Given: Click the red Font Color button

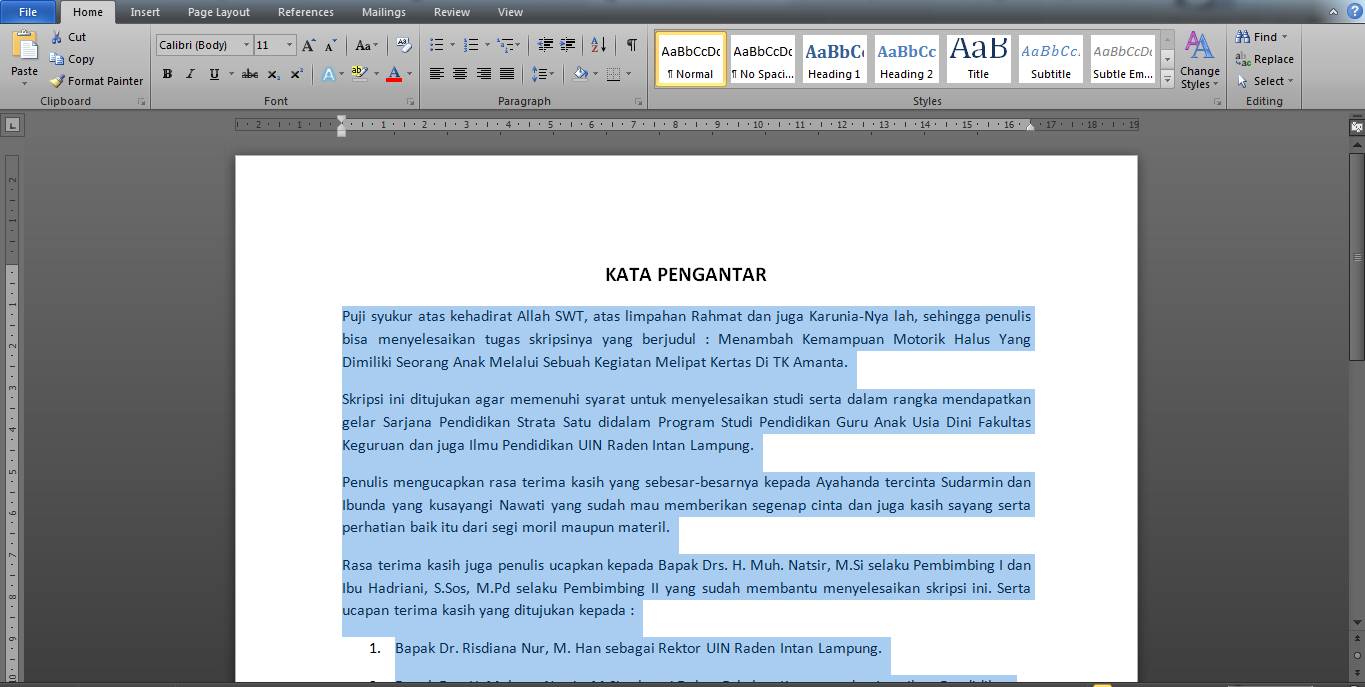Looking at the screenshot, I should (x=394, y=74).
